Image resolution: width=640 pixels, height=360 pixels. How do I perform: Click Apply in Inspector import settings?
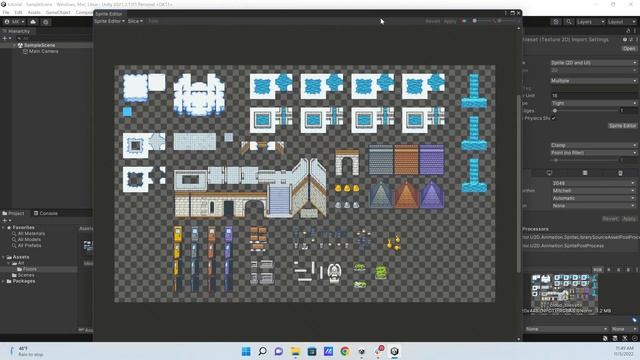tap(629, 219)
